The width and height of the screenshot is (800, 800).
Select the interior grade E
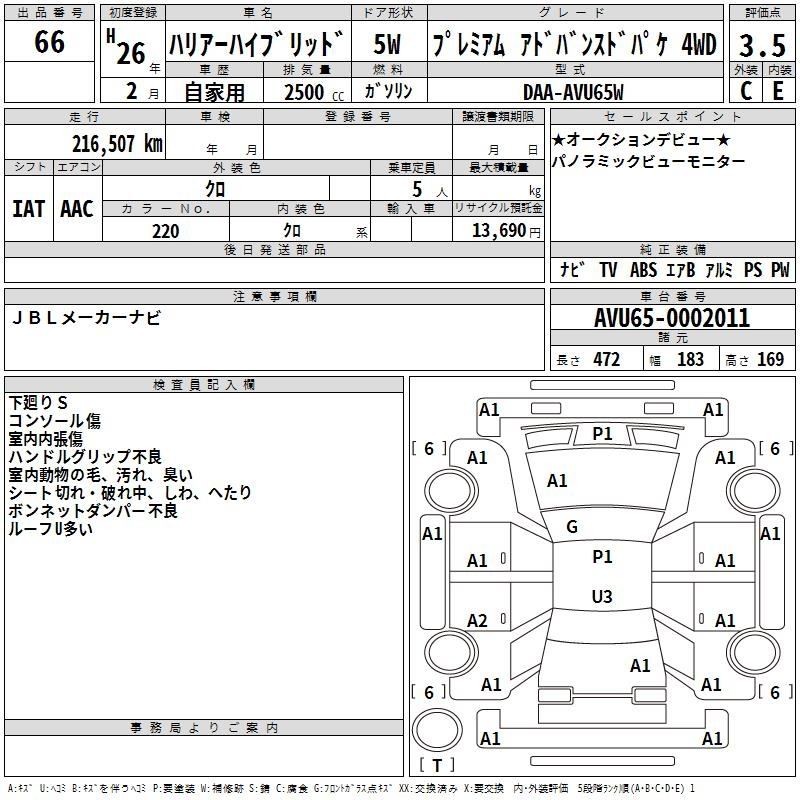pos(778,91)
